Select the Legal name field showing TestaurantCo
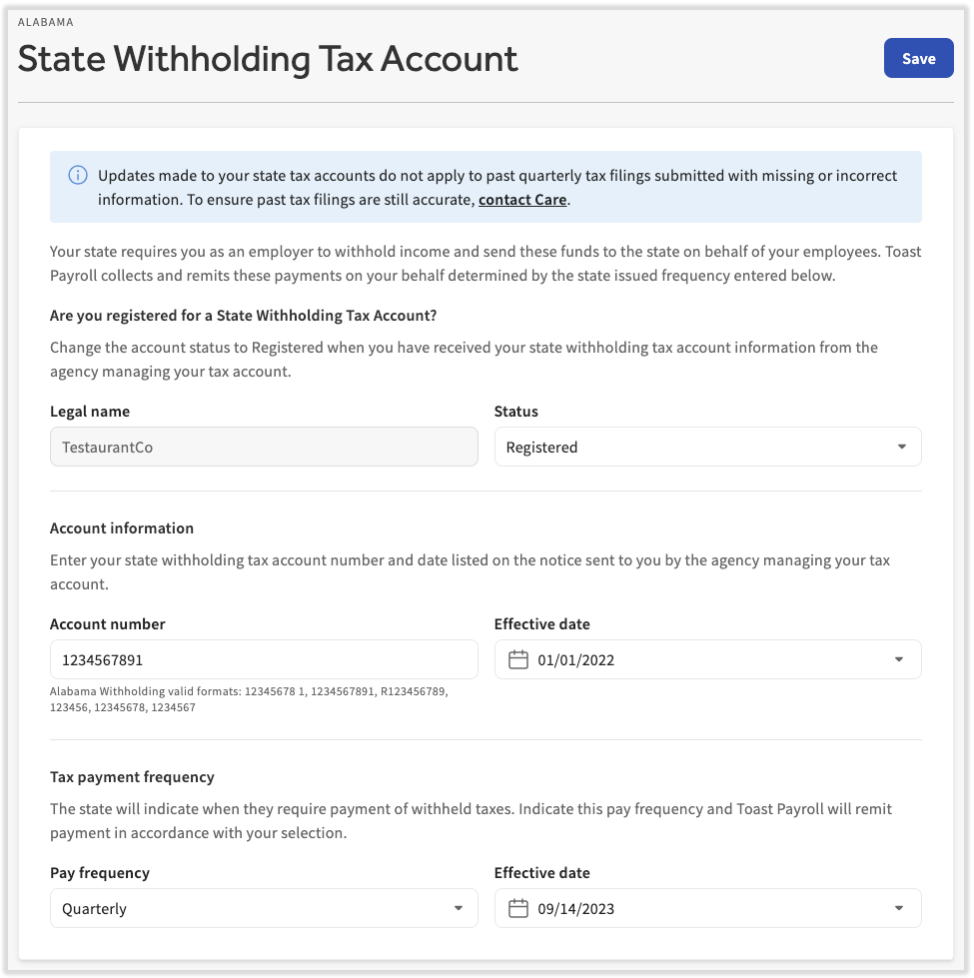Viewport: 974px width, 978px height. (x=264, y=447)
